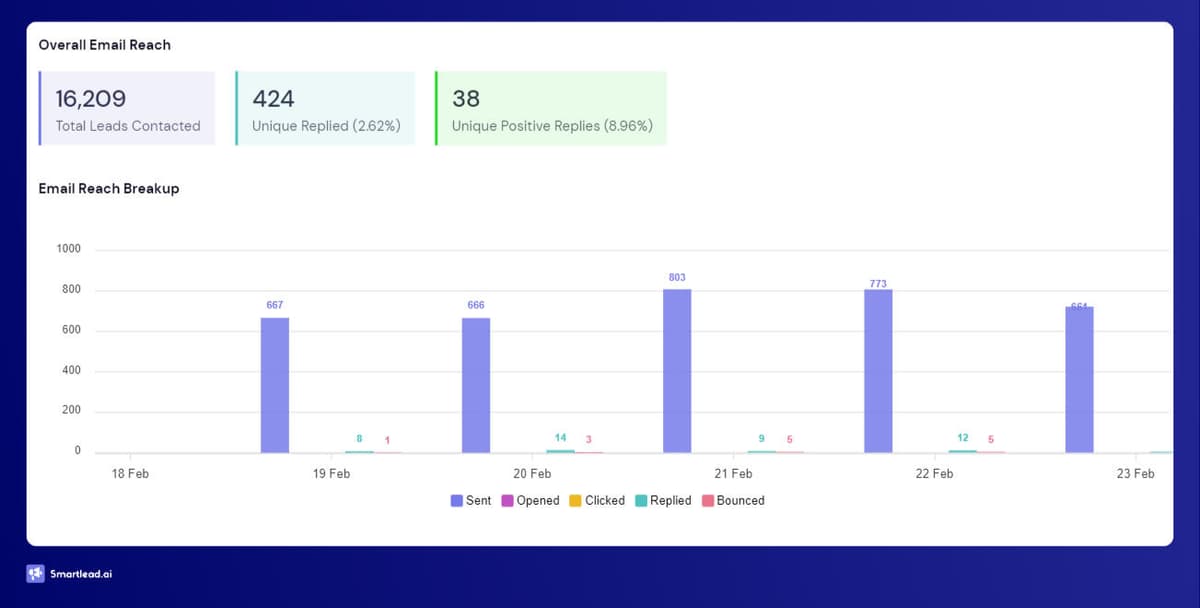Click the Replied data label showing 14

click(561, 438)
